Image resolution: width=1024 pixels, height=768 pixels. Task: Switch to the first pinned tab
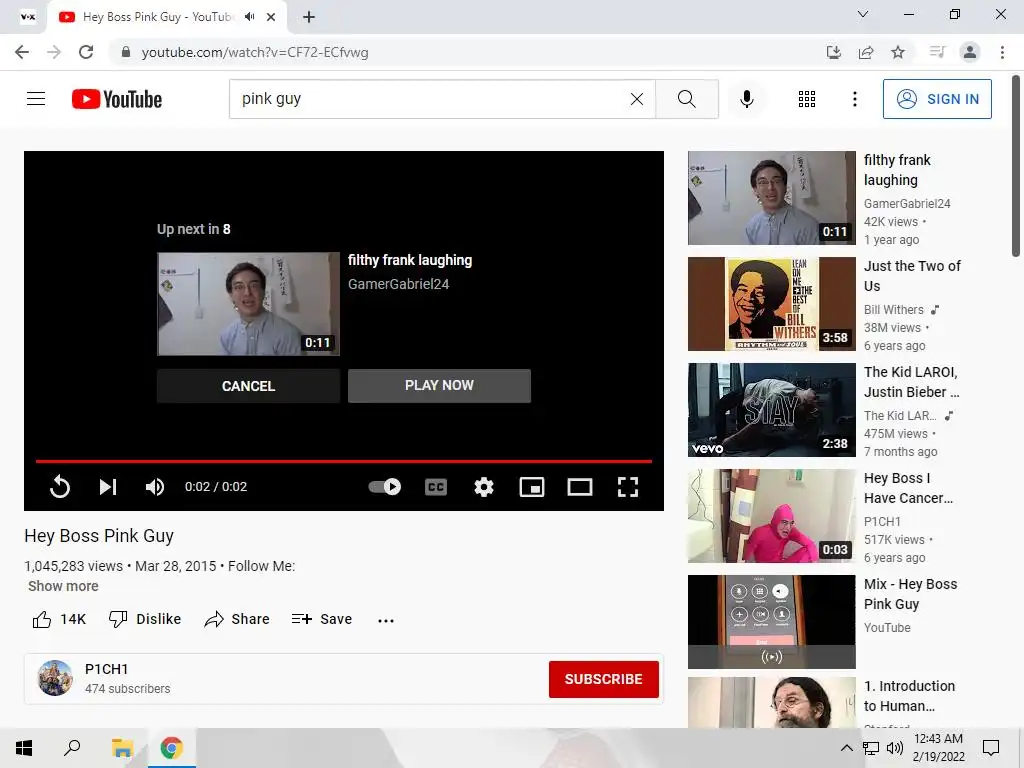(x=27, y=17)
